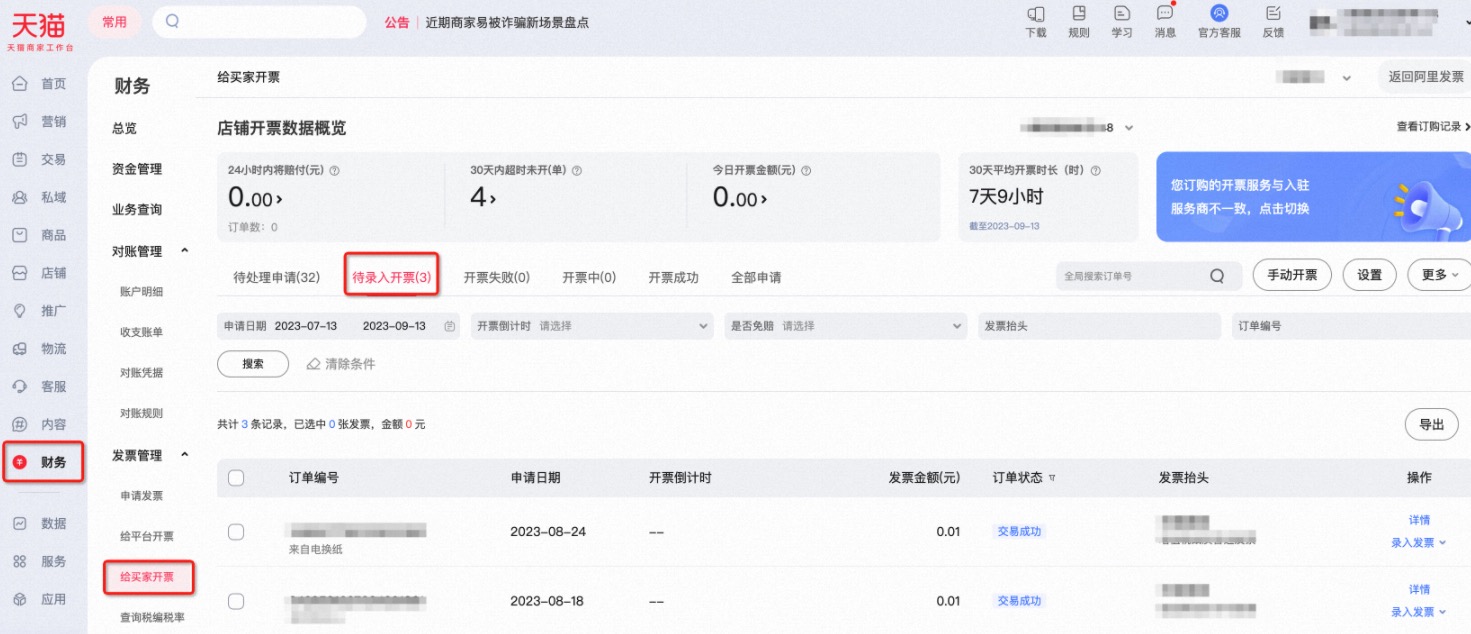Click the 下载 download icon
This screenshot has height=634, width=1471.
click(1036, 13)
